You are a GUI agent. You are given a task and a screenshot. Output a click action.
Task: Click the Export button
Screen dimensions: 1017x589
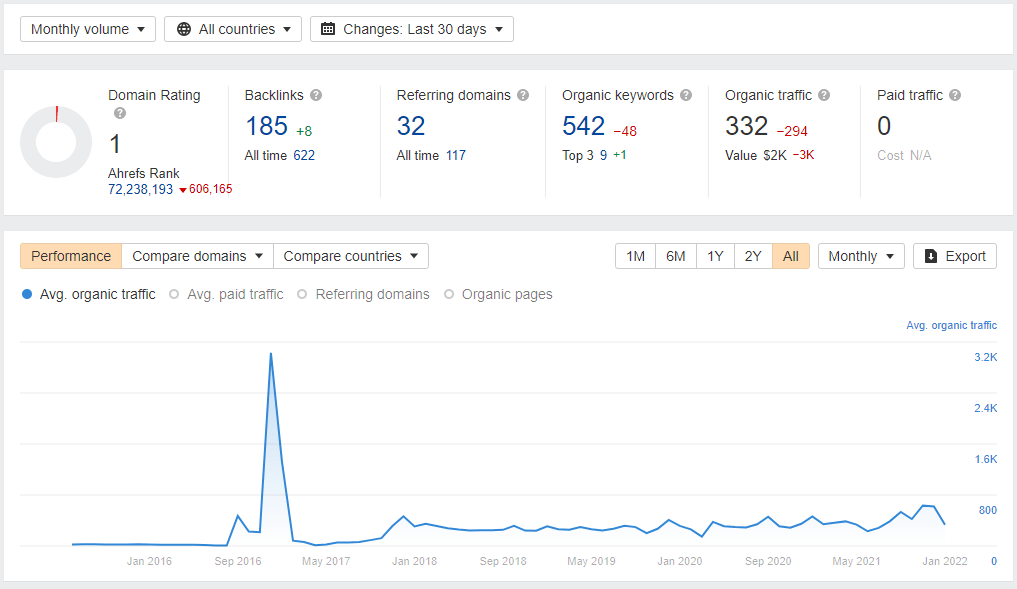tap(954, 256)
